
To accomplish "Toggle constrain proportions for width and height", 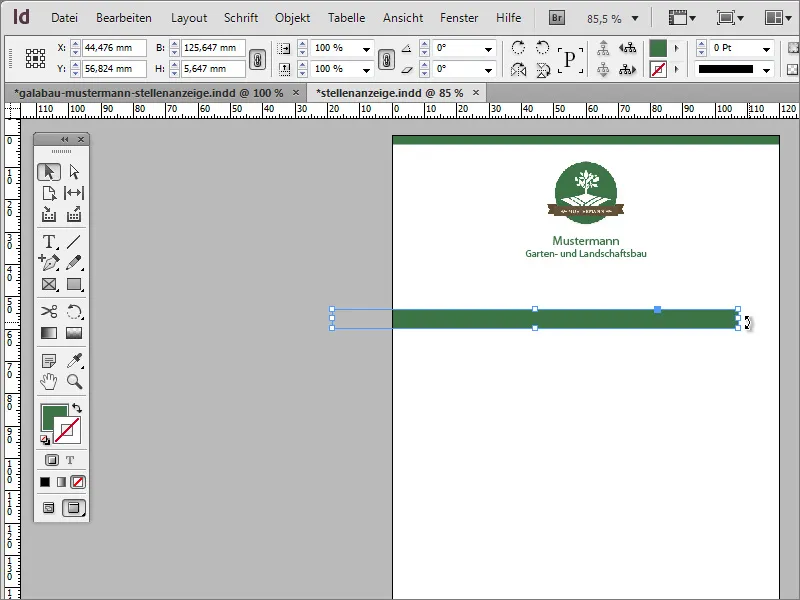I will coord(256,59).
